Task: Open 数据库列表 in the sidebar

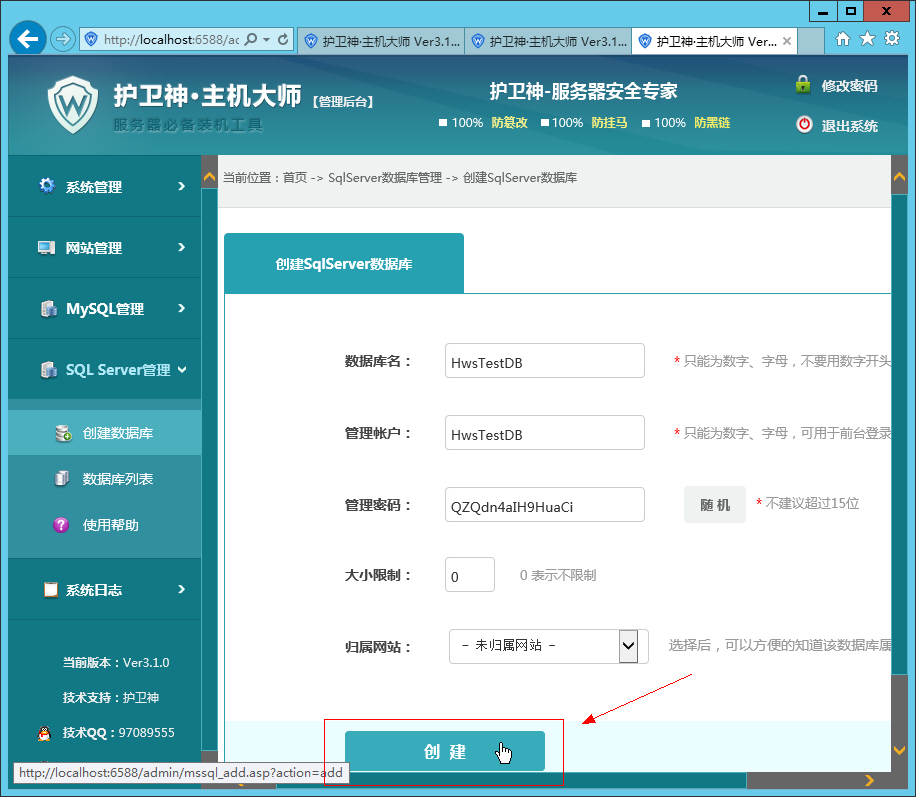Action: (x=105, y=479)
